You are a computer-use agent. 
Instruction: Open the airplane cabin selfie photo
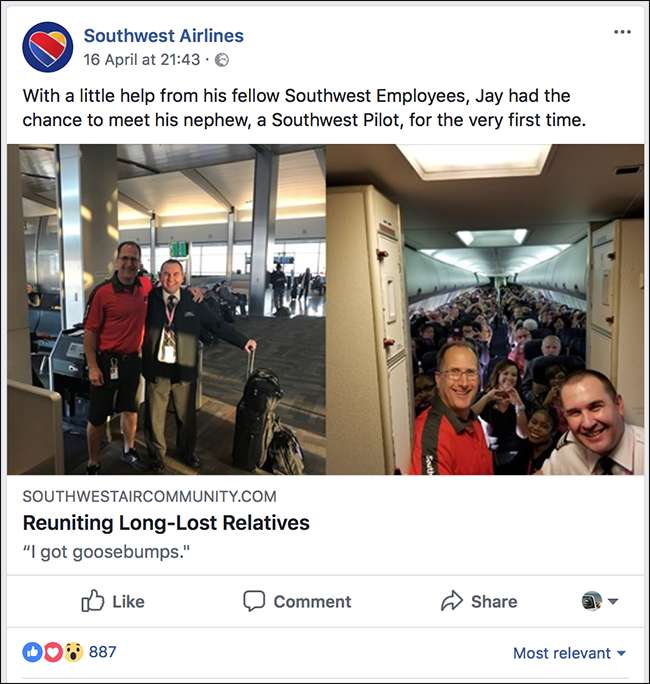(485, 309)
